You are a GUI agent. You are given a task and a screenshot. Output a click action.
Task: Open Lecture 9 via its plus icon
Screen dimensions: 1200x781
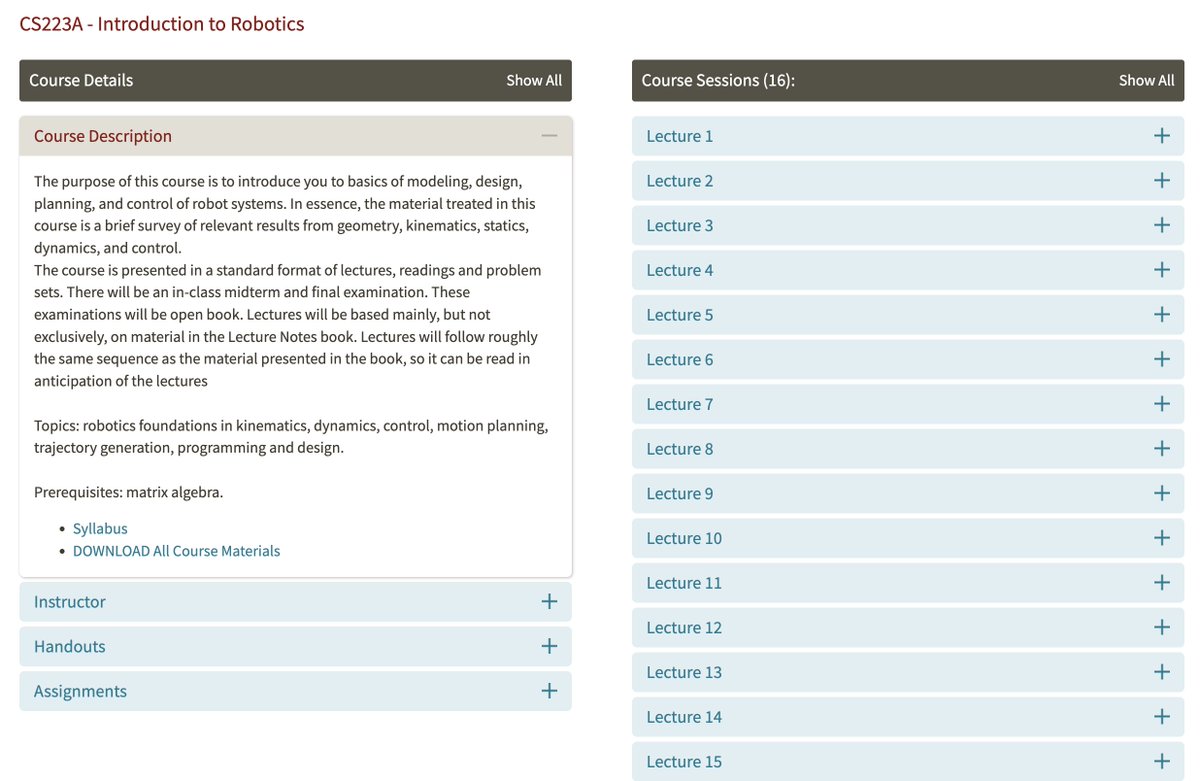1162,493
